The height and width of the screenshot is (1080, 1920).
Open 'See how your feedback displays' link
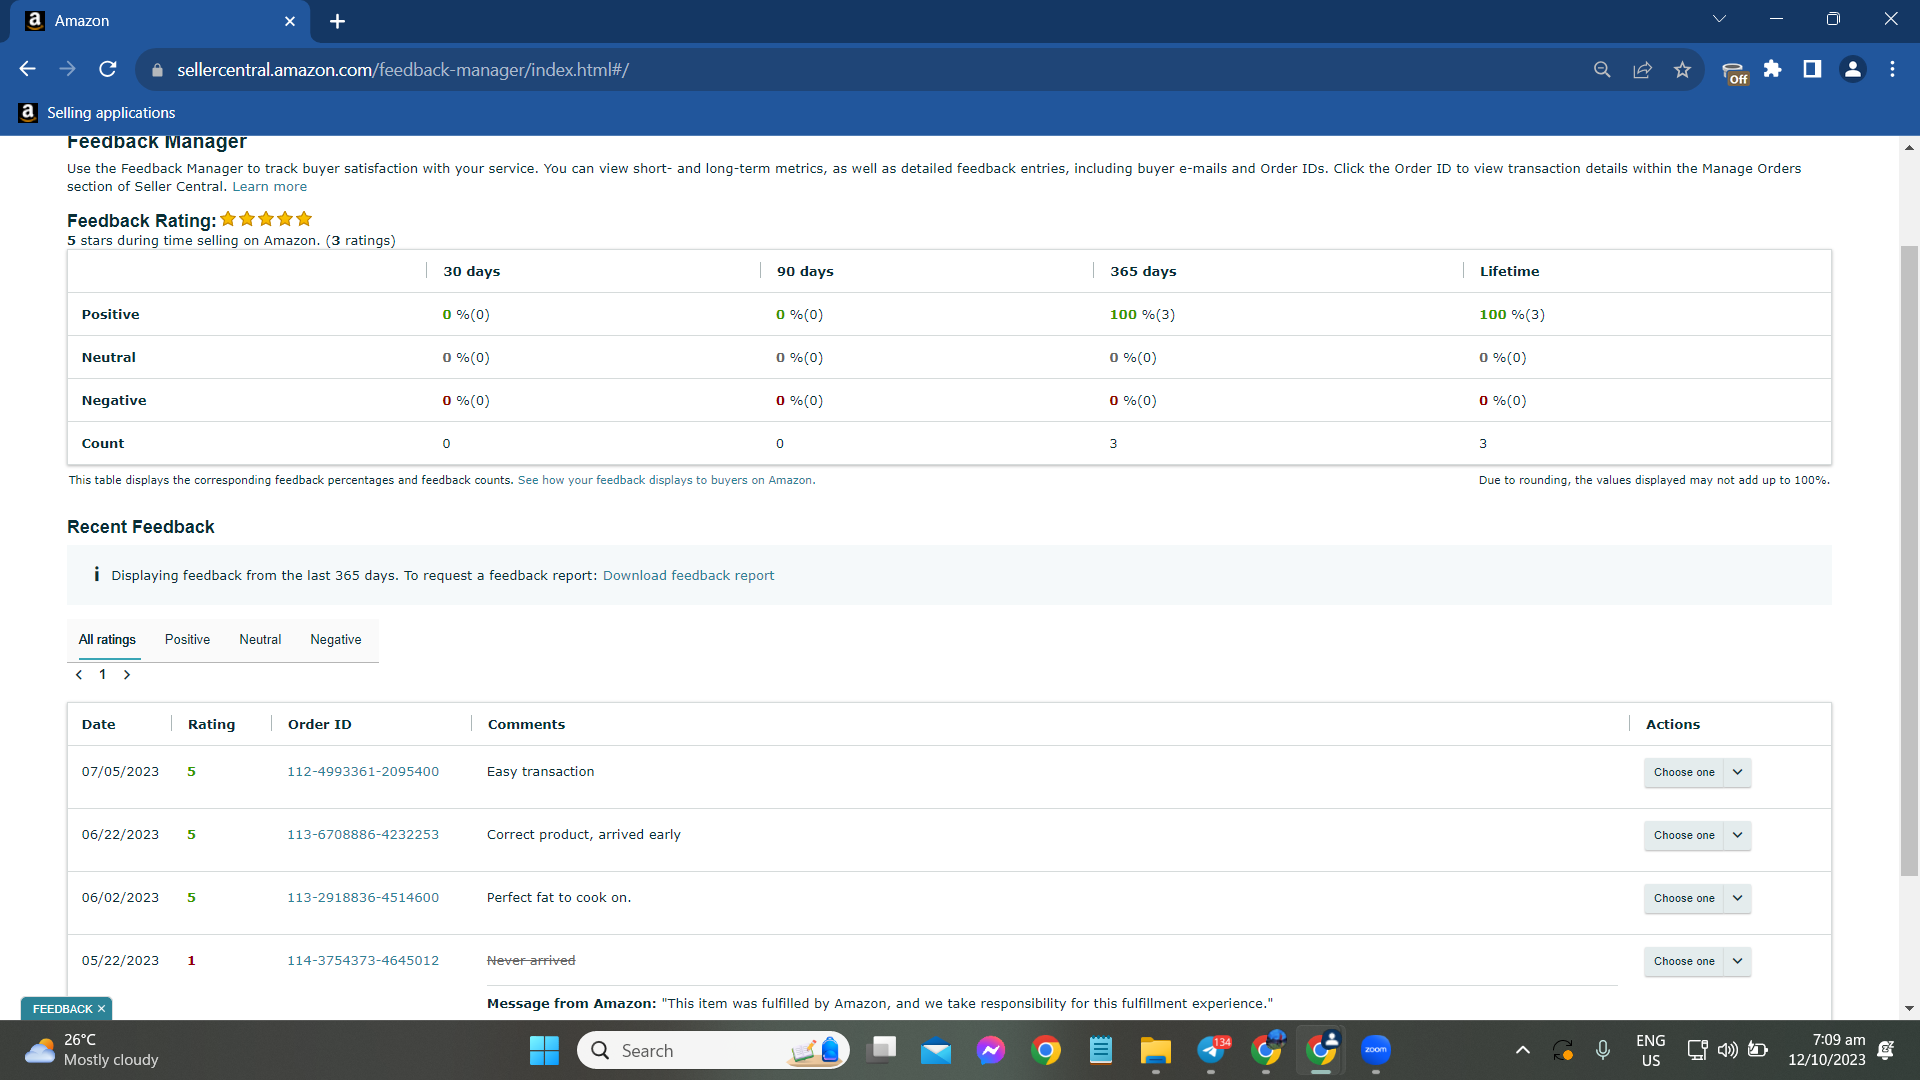pyautogui.click(x=666, y=481)
